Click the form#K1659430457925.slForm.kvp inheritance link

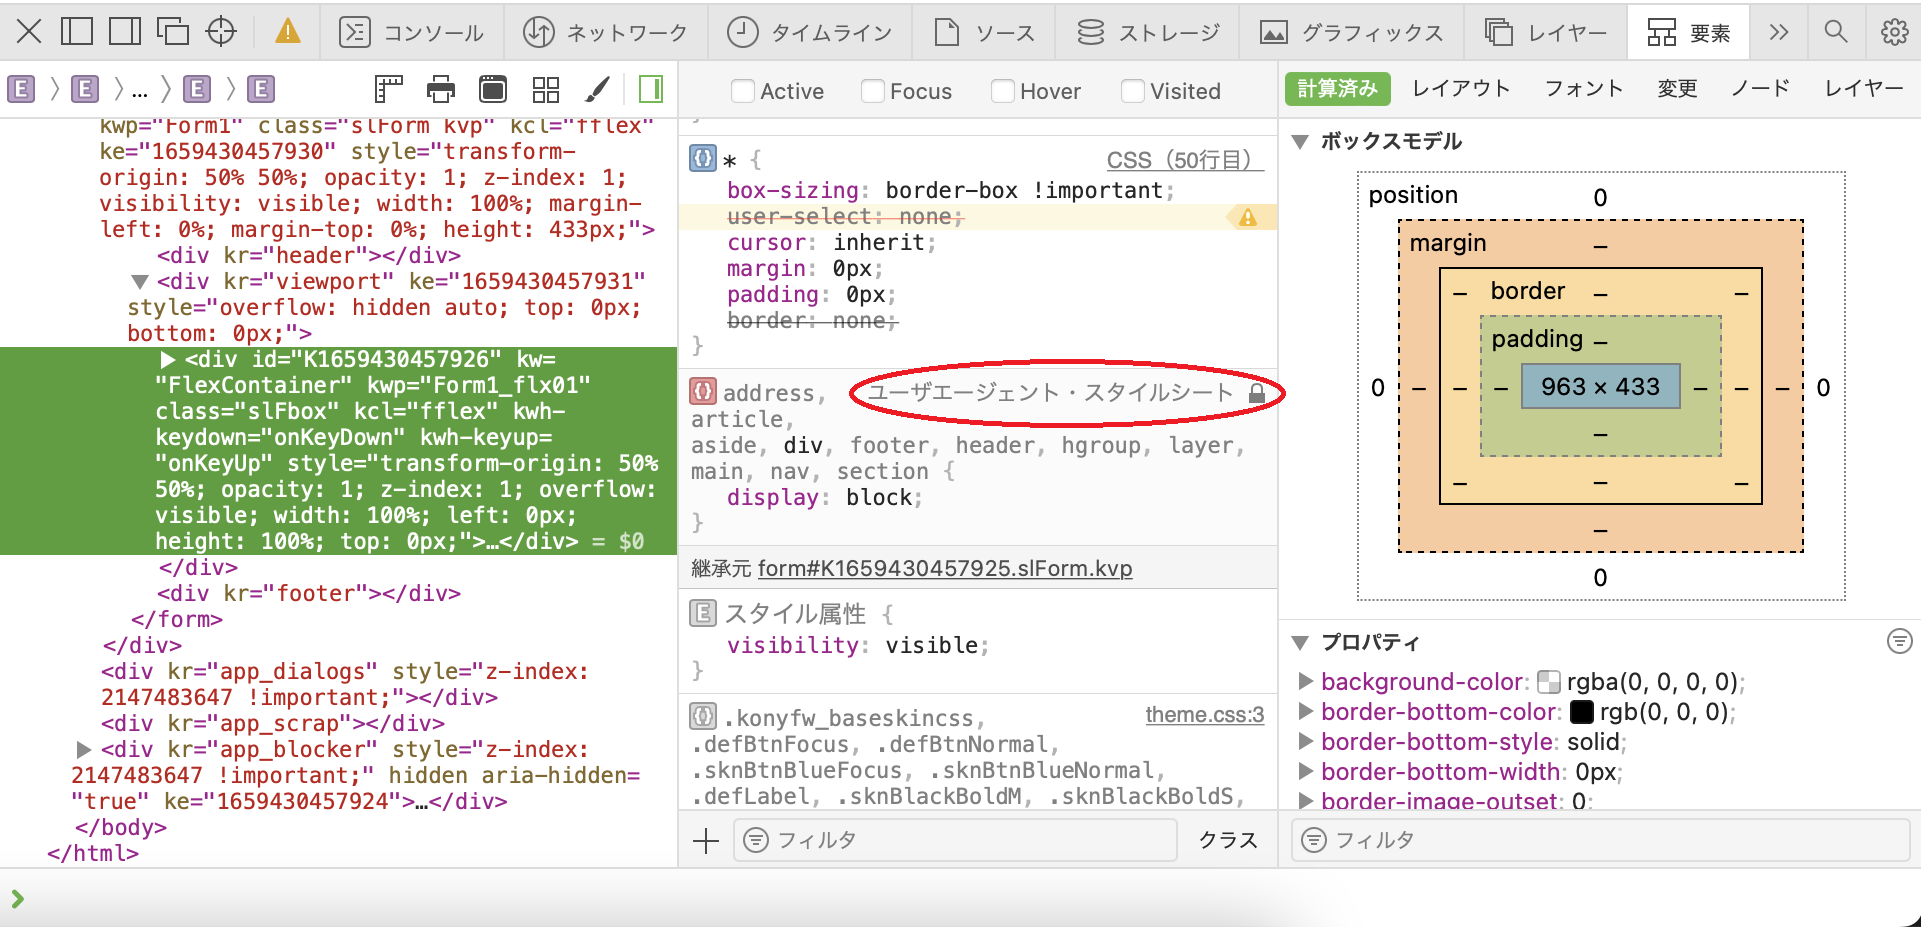tap(944, 568)
